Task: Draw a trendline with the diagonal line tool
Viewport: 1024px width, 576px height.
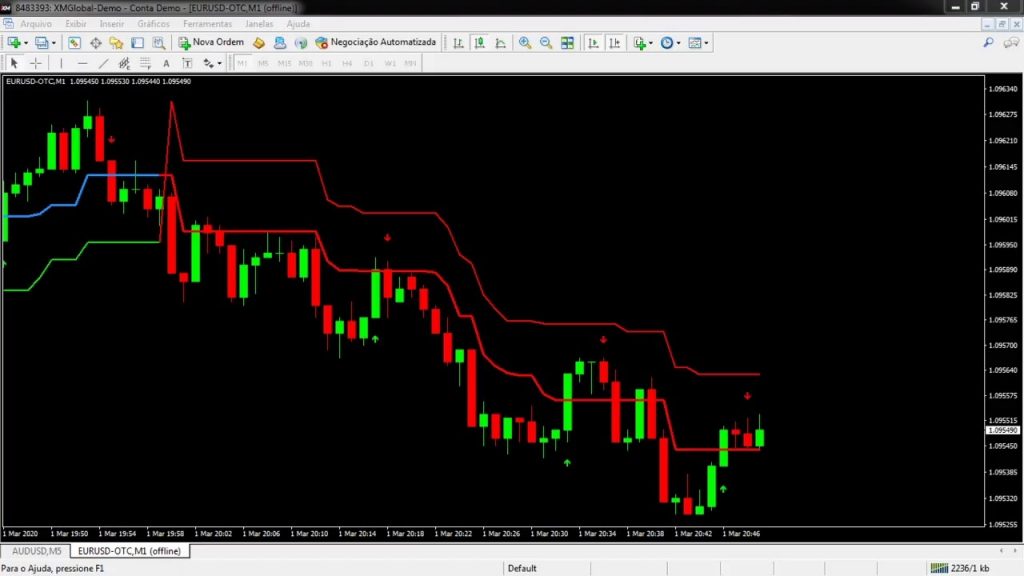Action: 104,63
